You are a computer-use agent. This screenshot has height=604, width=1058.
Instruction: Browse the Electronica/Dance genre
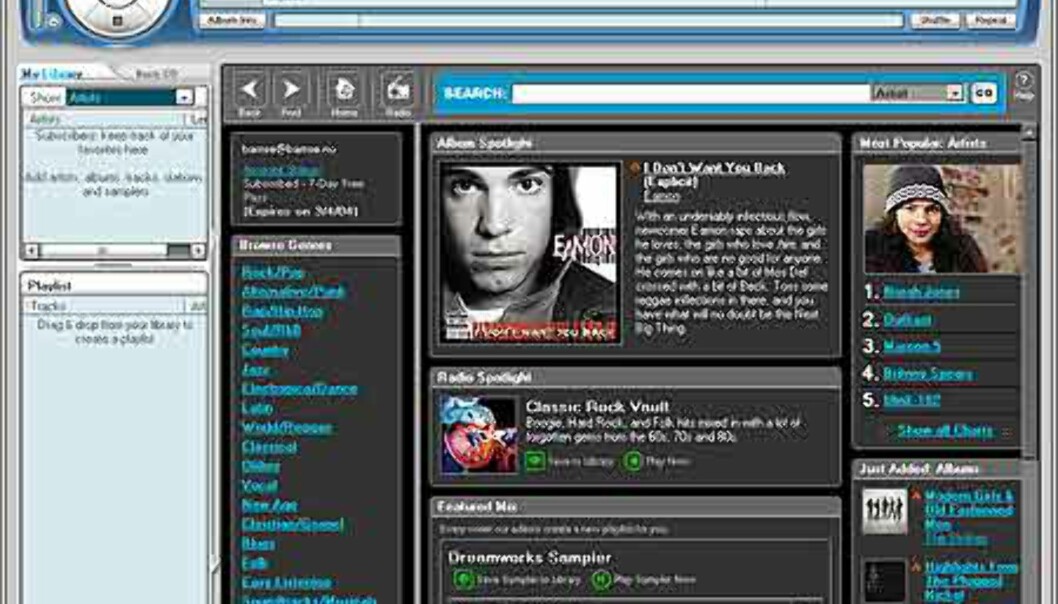pos(300,389)
